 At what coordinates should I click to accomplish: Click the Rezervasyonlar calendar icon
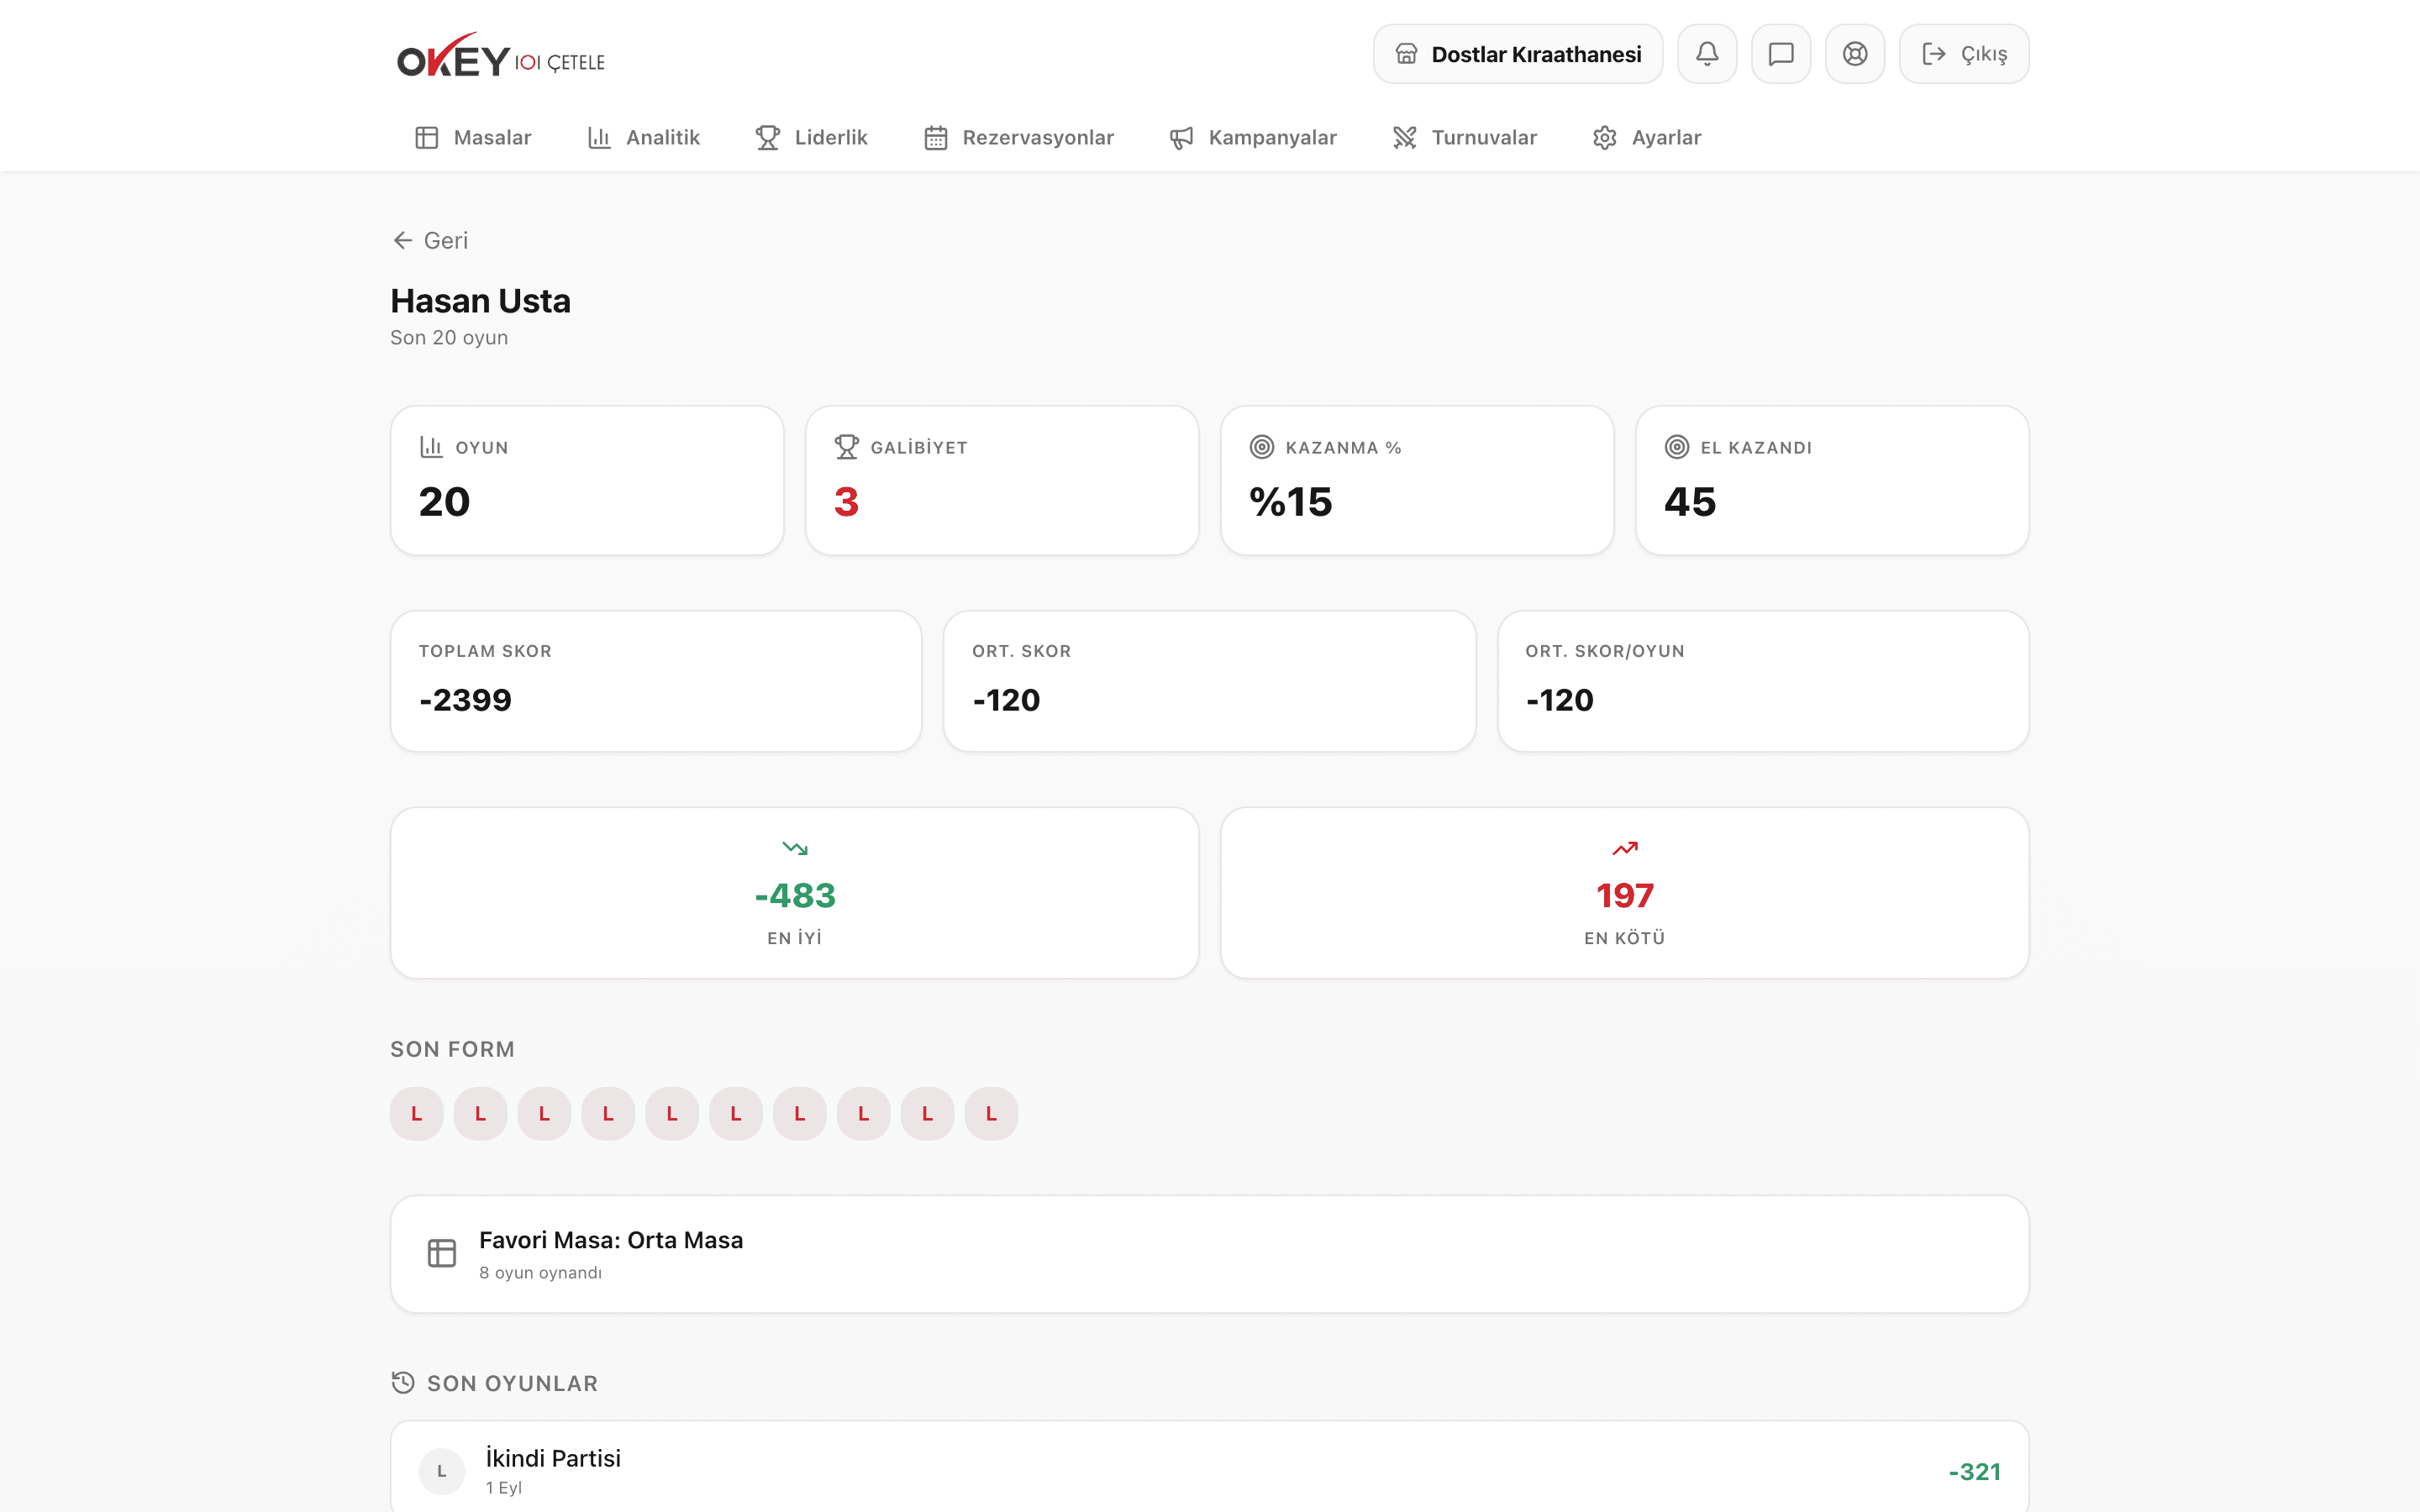(936, 138)
